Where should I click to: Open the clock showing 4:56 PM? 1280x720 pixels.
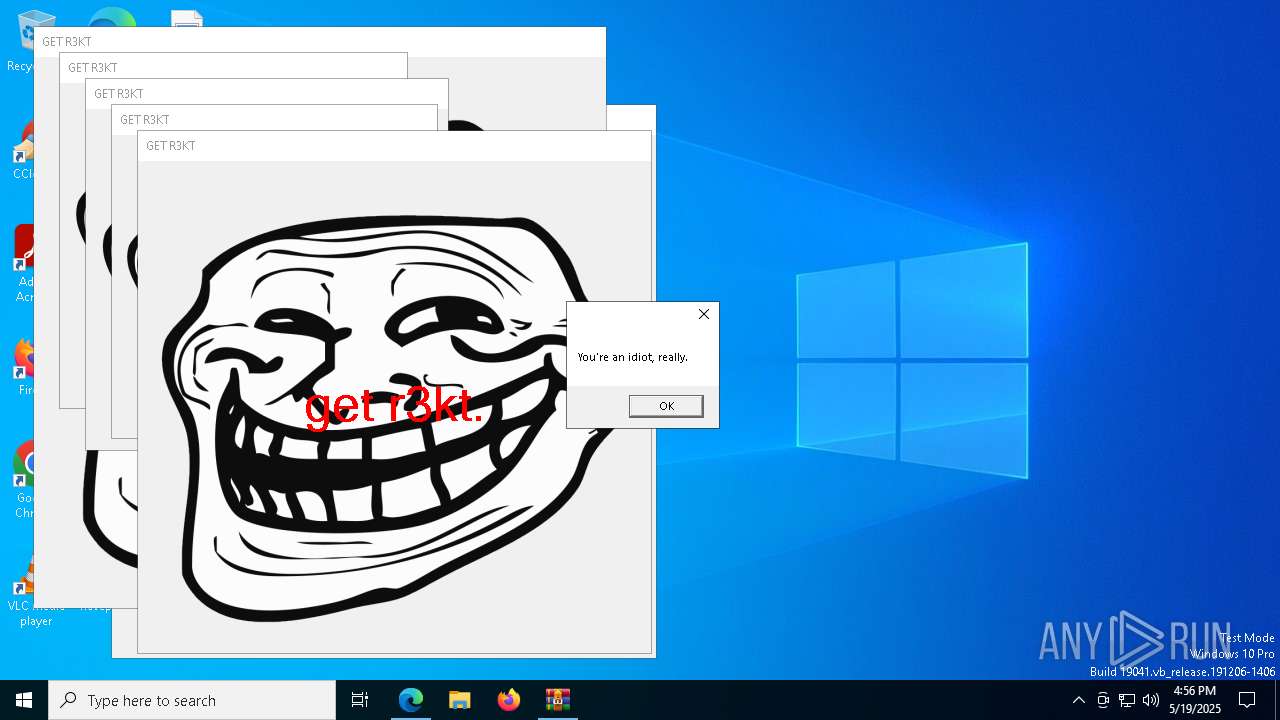[1195, 700]
